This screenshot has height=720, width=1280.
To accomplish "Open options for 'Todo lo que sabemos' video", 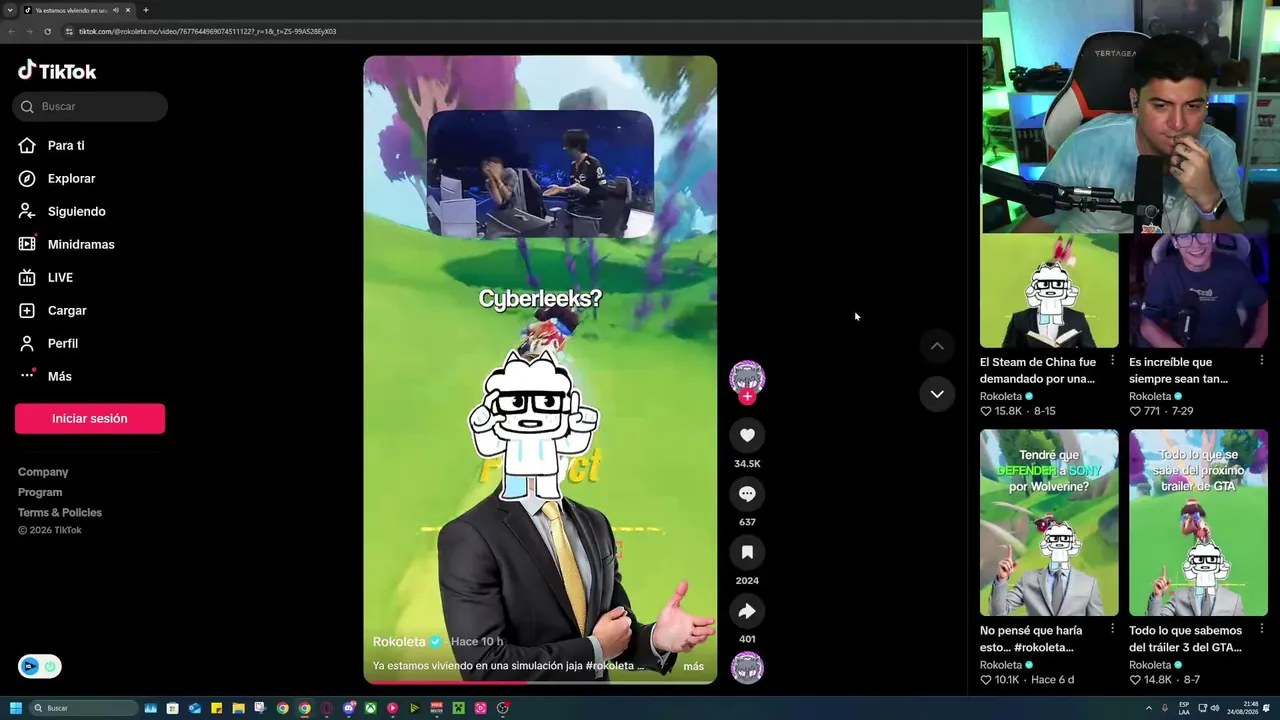I will [1261, 629].
